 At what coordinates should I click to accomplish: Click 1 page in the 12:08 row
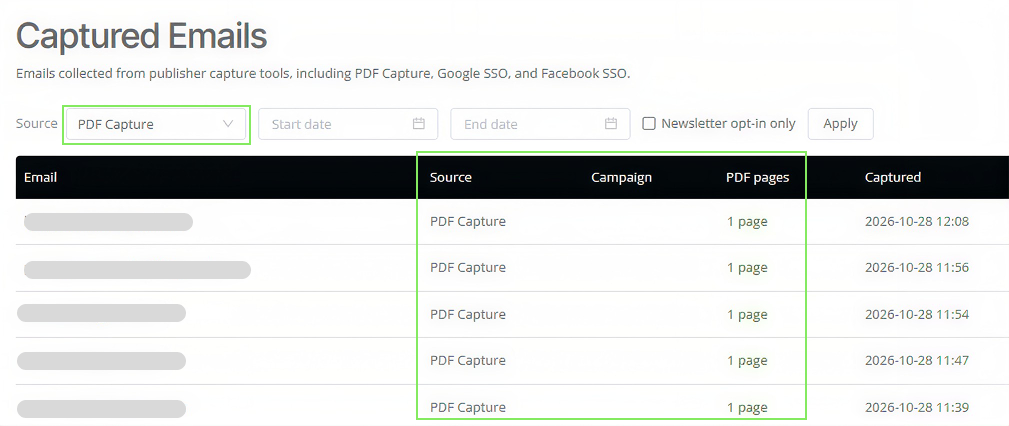[x=747, y=222]
